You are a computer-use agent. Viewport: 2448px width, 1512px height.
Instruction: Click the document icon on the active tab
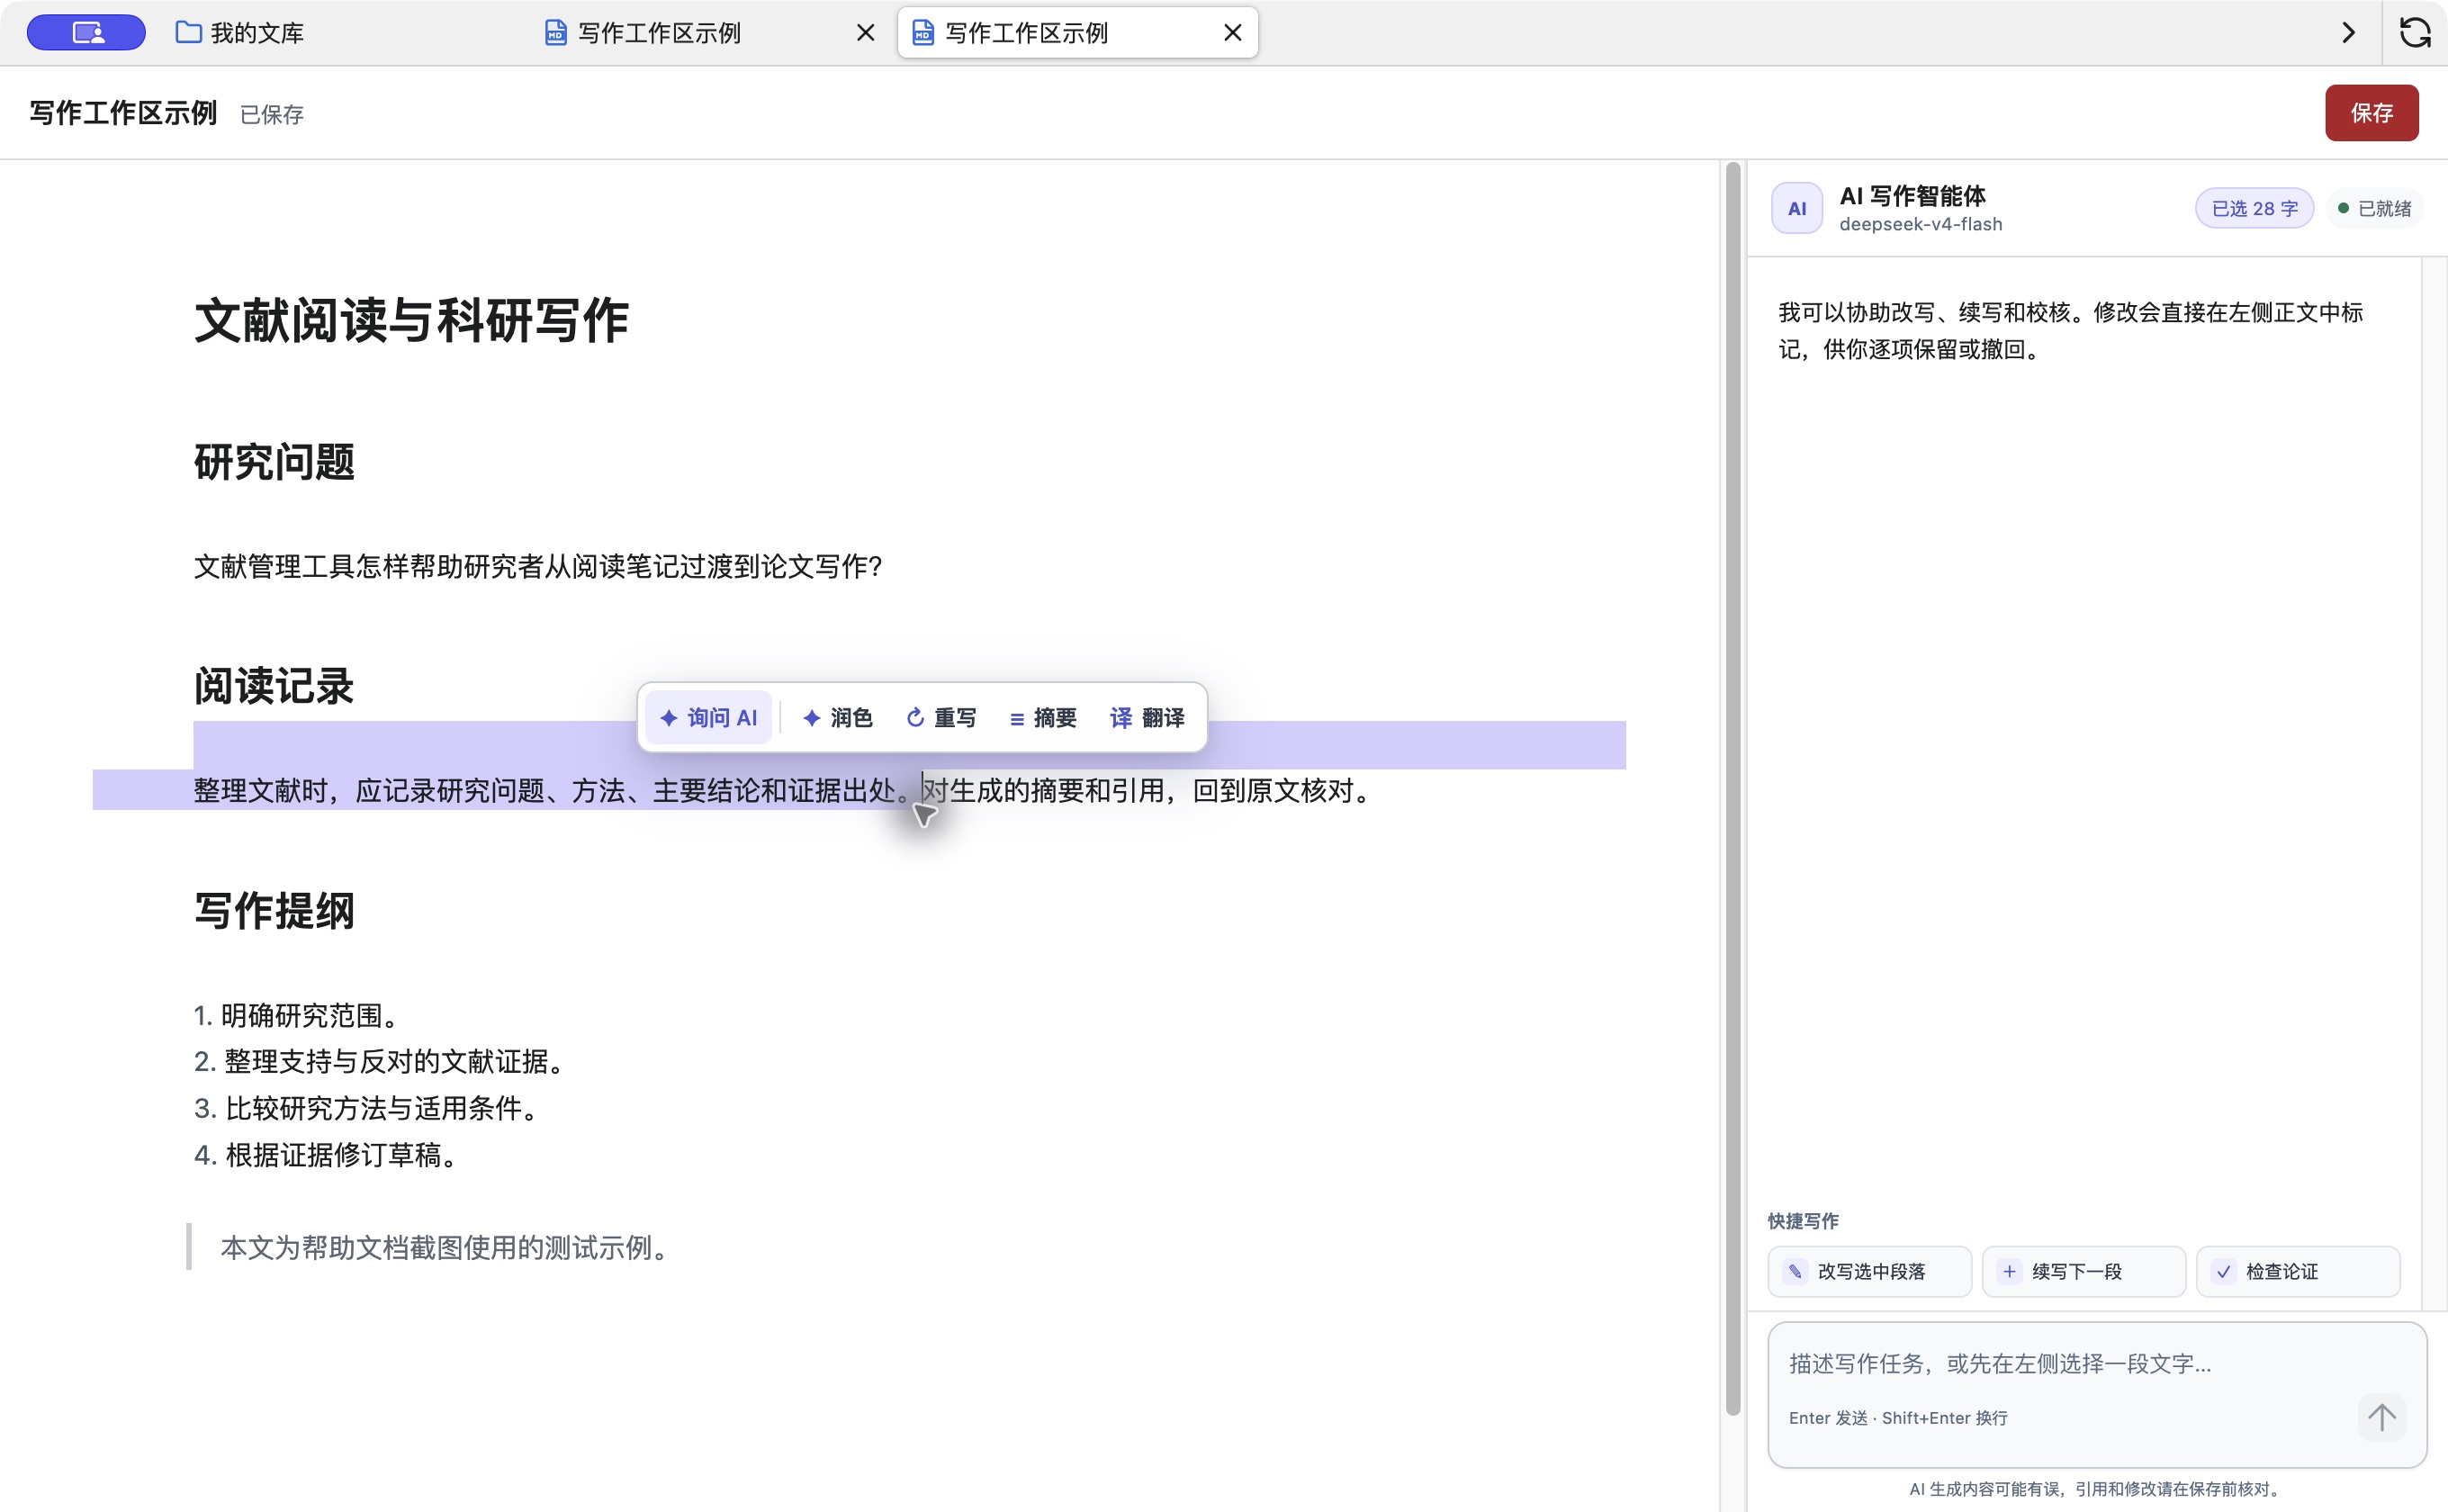click(x=923, y=33)
